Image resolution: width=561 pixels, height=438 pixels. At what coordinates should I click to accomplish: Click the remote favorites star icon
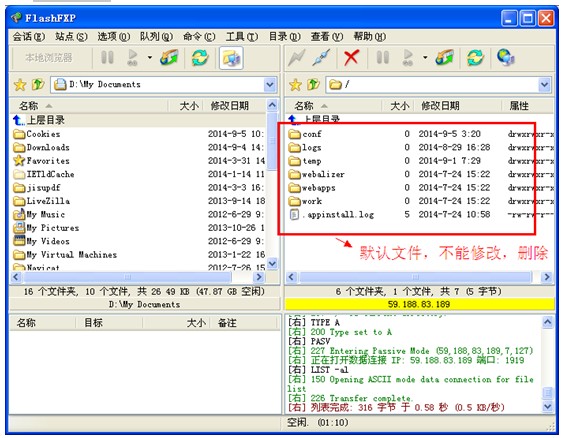point(296,85)
